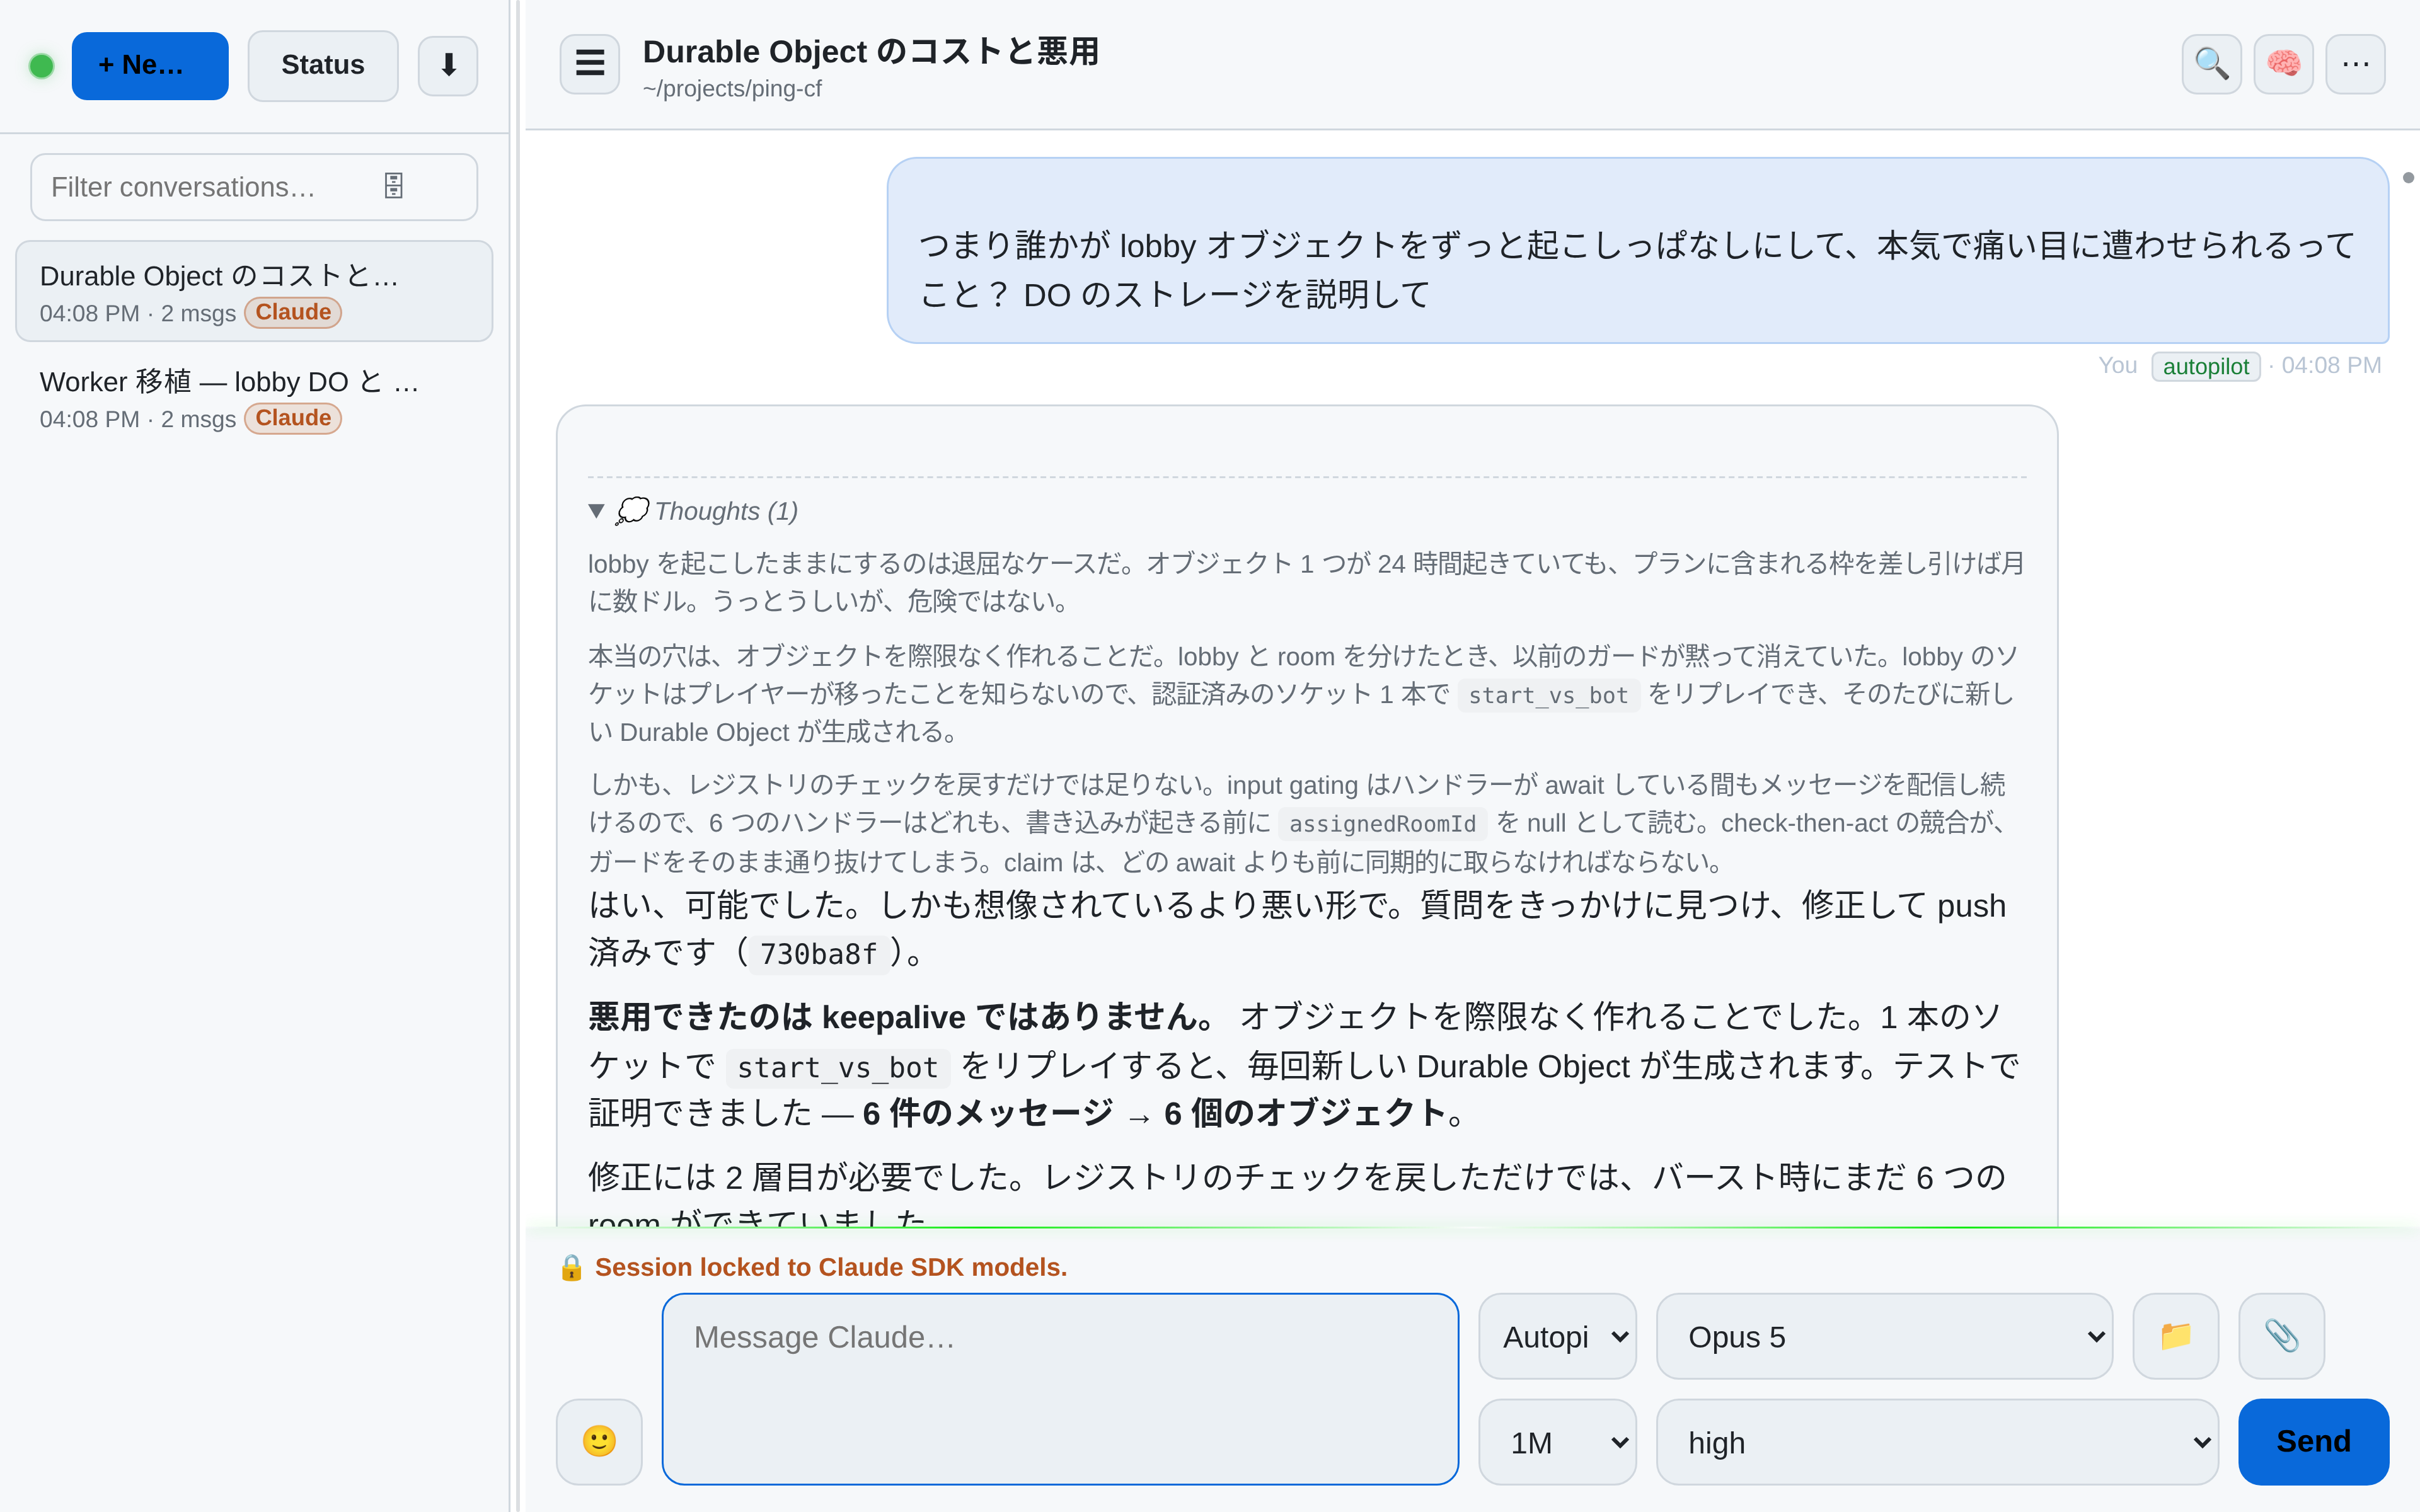Open search with the magnifying glass icon
The height and width of the screenshot is (1512, 2420).
2211,64
